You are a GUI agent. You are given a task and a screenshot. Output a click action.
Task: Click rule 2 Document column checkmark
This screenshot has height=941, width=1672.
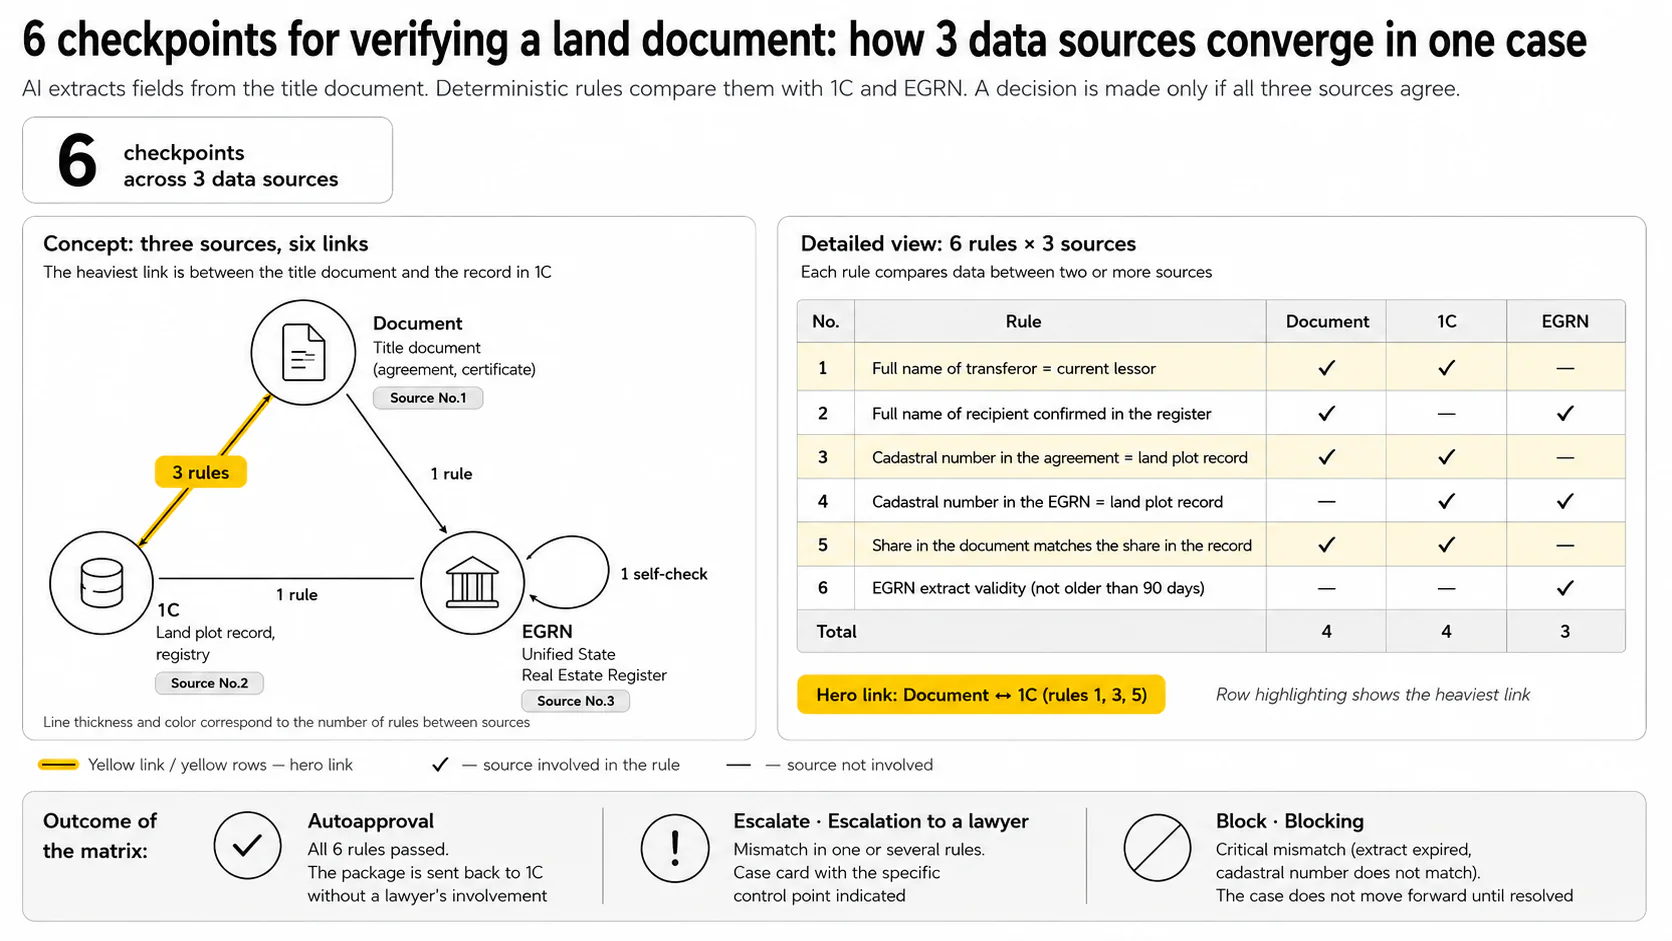point(1326,413)
